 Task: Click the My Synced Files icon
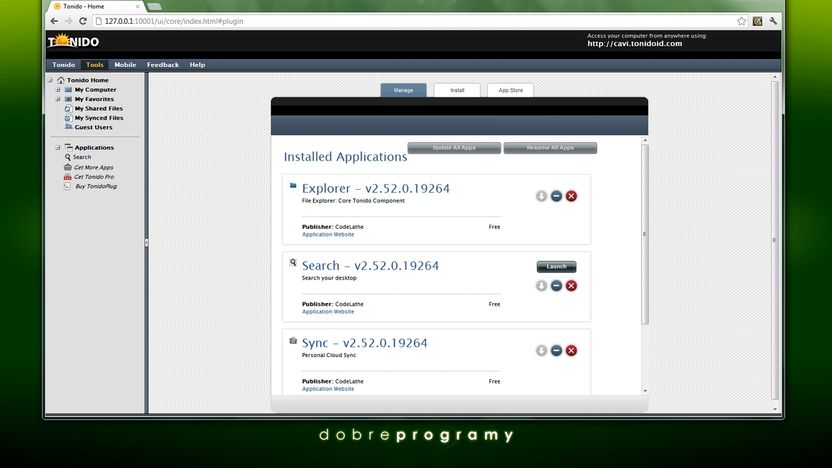coord(68,118)
